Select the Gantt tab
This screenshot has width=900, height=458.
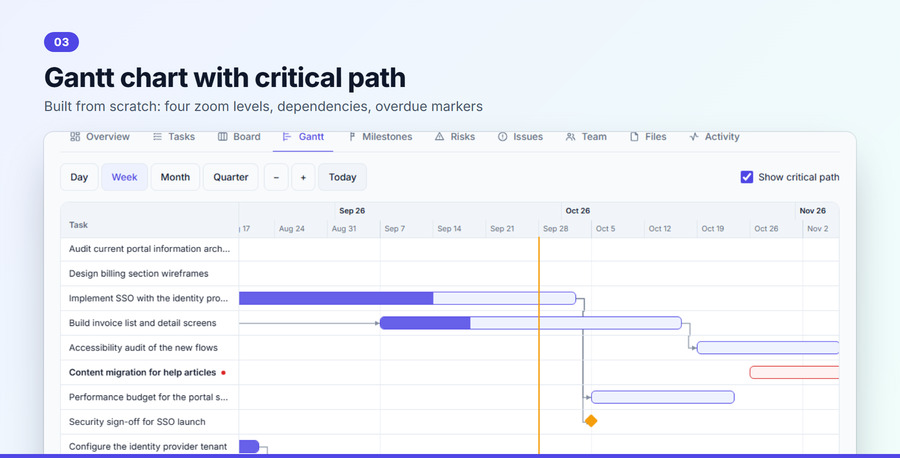(303, 137)
